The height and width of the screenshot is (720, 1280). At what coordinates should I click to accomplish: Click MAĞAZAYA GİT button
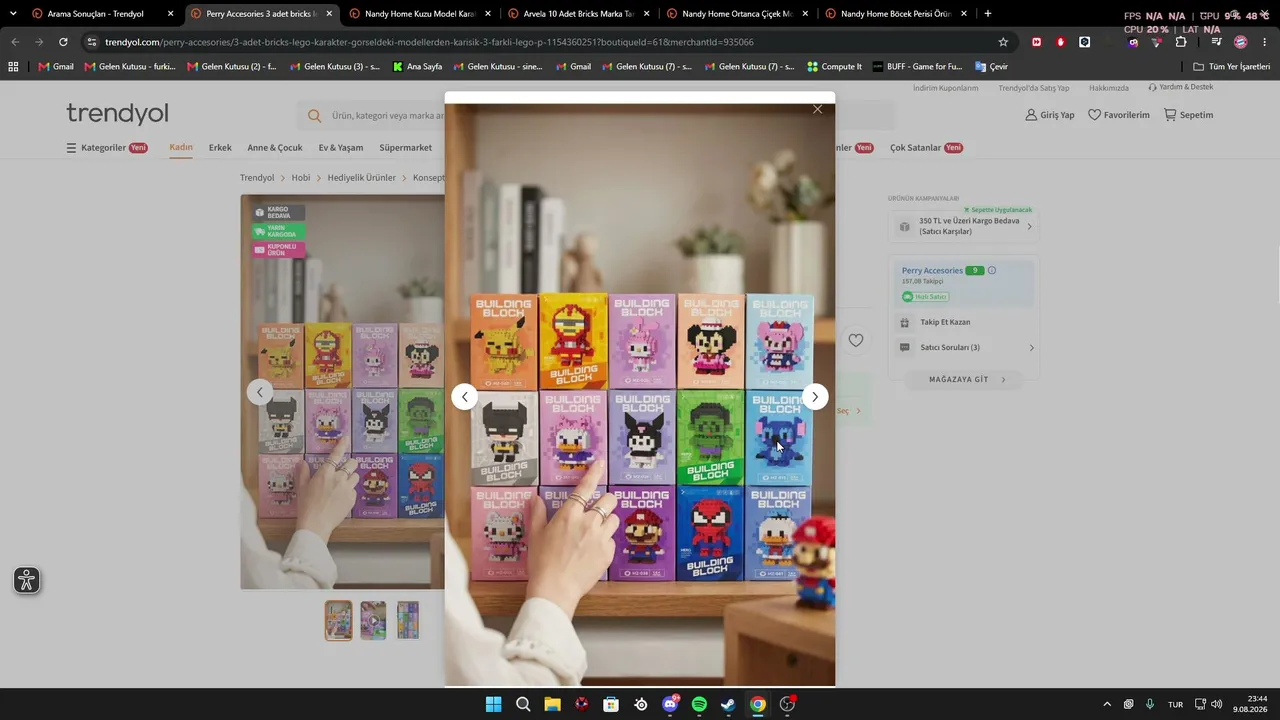point(964,379)
